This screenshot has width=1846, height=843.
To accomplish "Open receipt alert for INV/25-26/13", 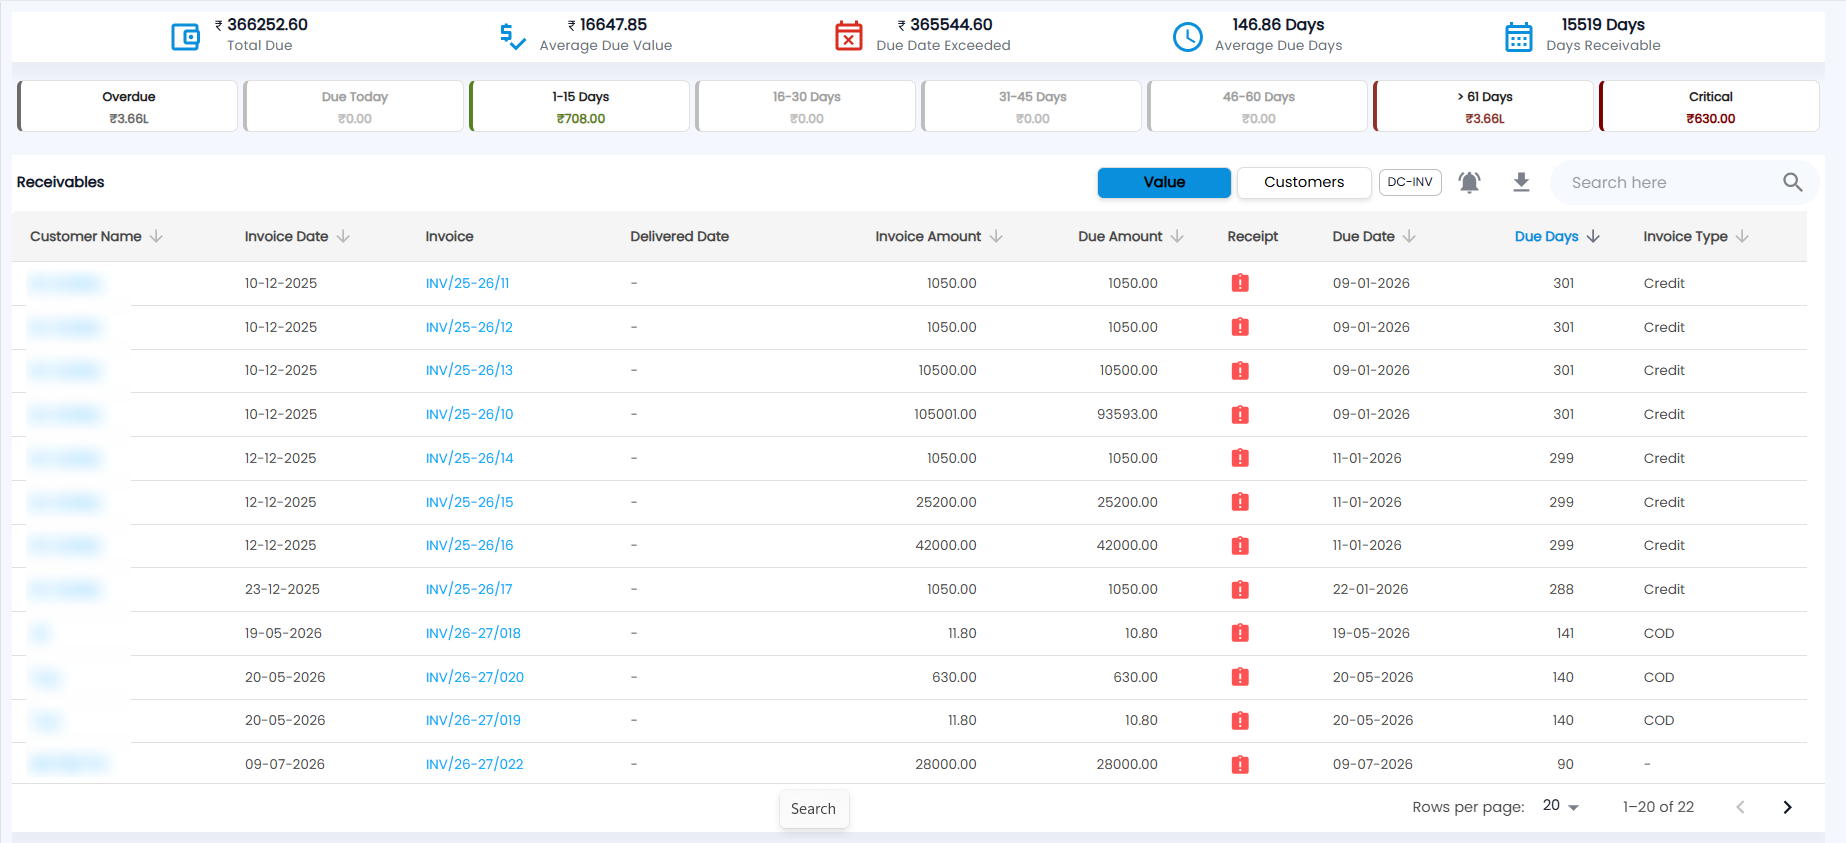I will coord(1240,370).
